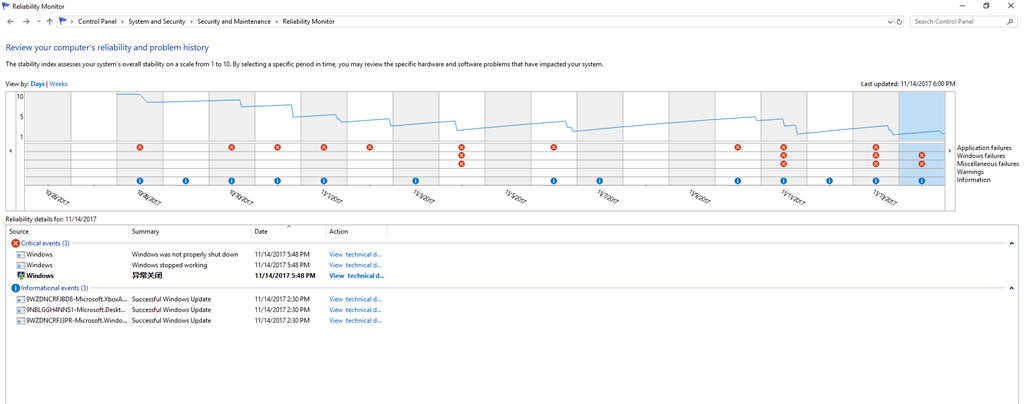Select miscellaneous failure icon in highlighted 11/14 column
Viewport: 1024px width, 404px height.
(921, 164)
